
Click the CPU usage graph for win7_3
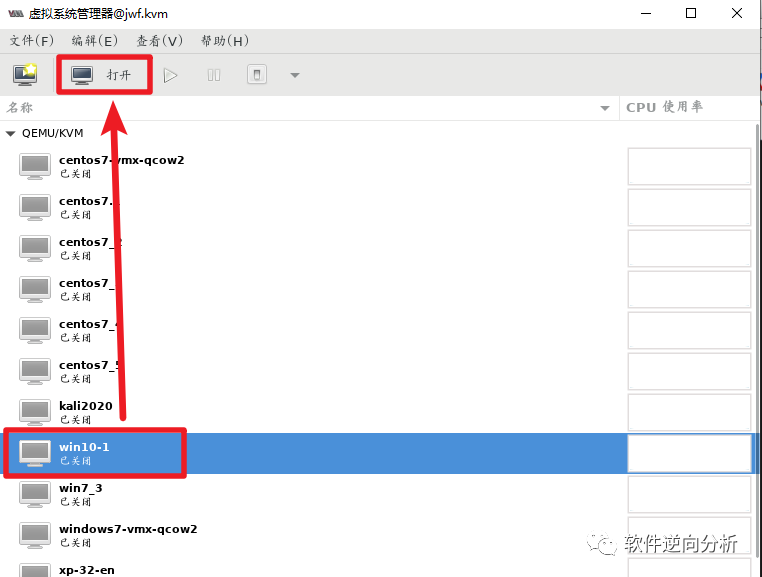(689, 494)
